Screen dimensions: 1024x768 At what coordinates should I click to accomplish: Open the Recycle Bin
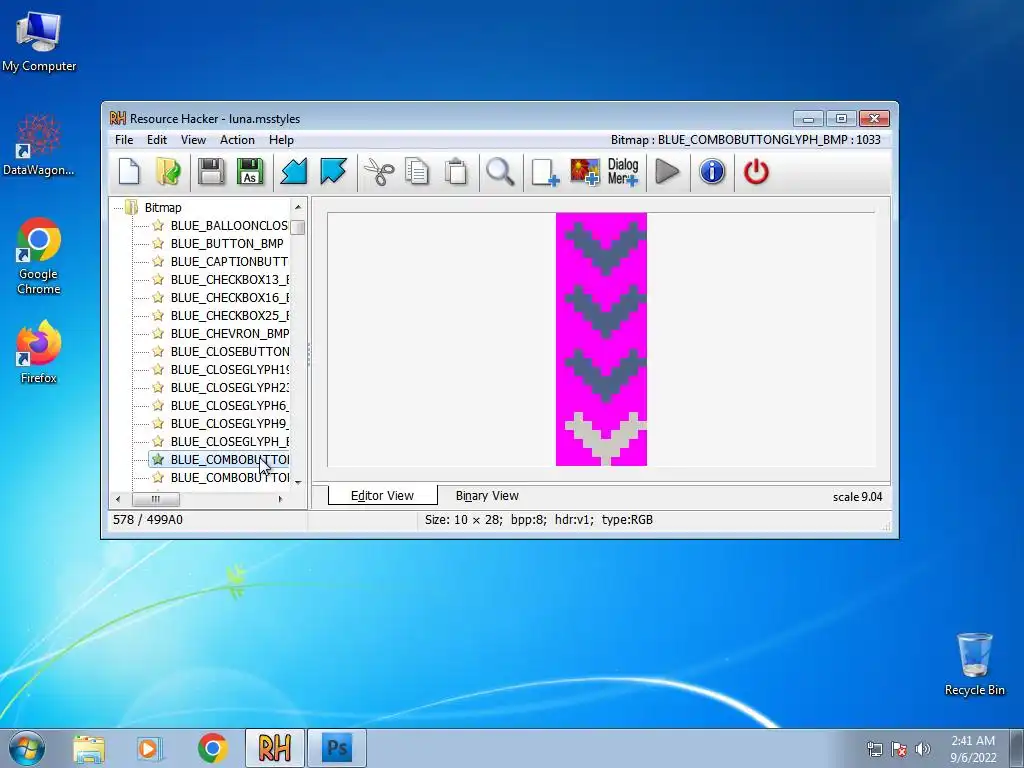point(974,664)
